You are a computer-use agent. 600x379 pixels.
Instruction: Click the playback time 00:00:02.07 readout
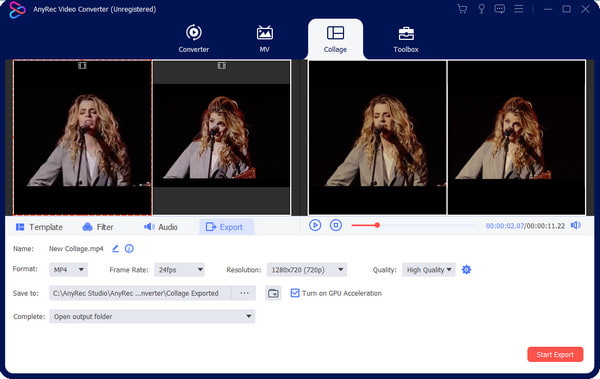point(504,226)
